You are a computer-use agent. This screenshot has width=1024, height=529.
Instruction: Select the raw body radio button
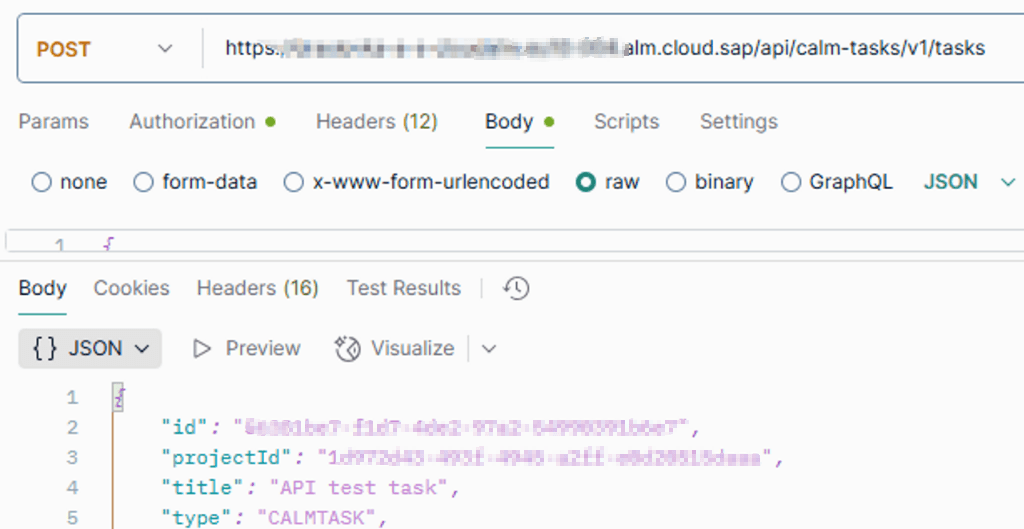tap(586, 182)
